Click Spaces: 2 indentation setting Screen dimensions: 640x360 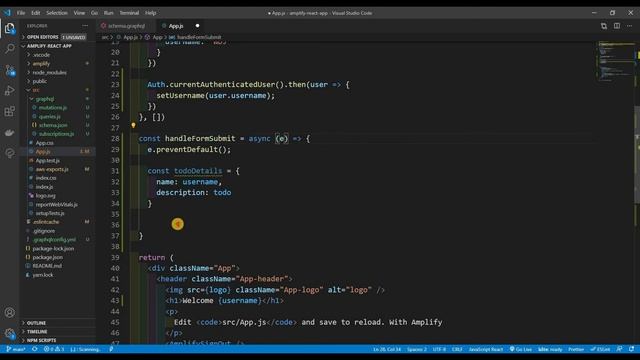point(417,349)
